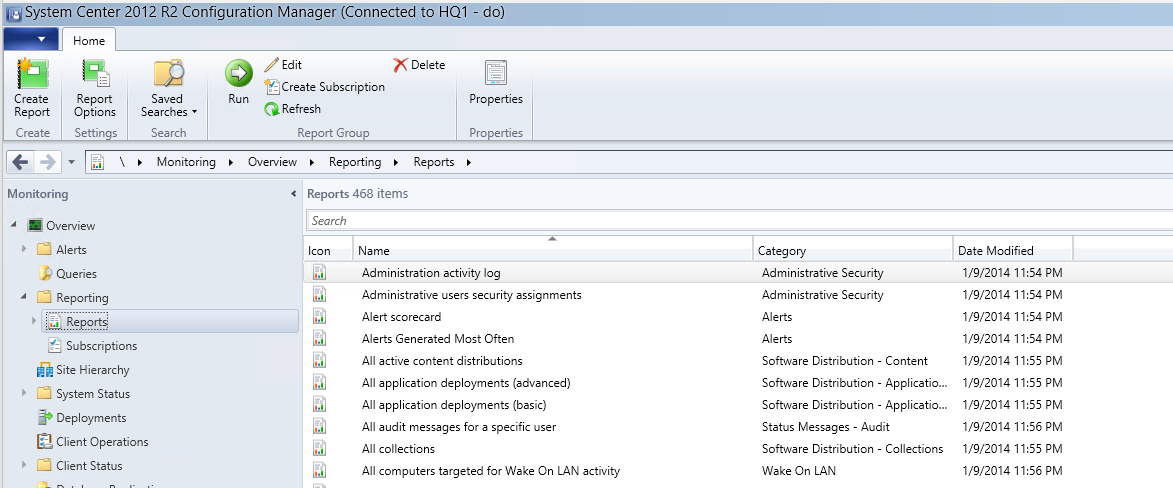This screenshot has width=1173, height=488.
Task: Expand the Client Status tree node
Action: point(25,465)
